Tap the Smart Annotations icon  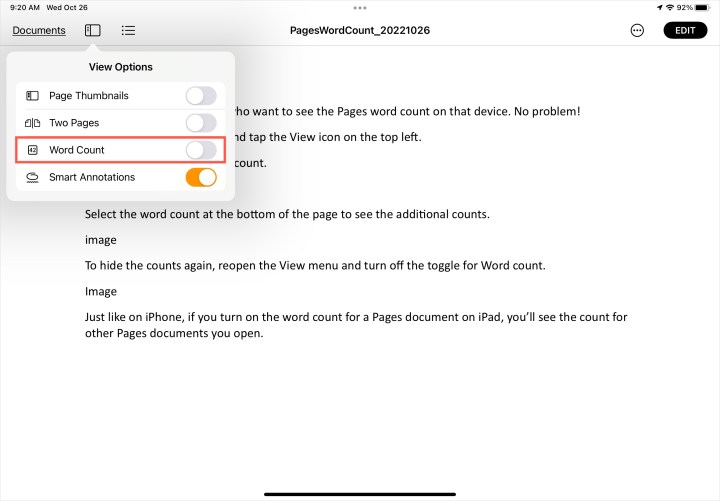(x=32, y=177)
